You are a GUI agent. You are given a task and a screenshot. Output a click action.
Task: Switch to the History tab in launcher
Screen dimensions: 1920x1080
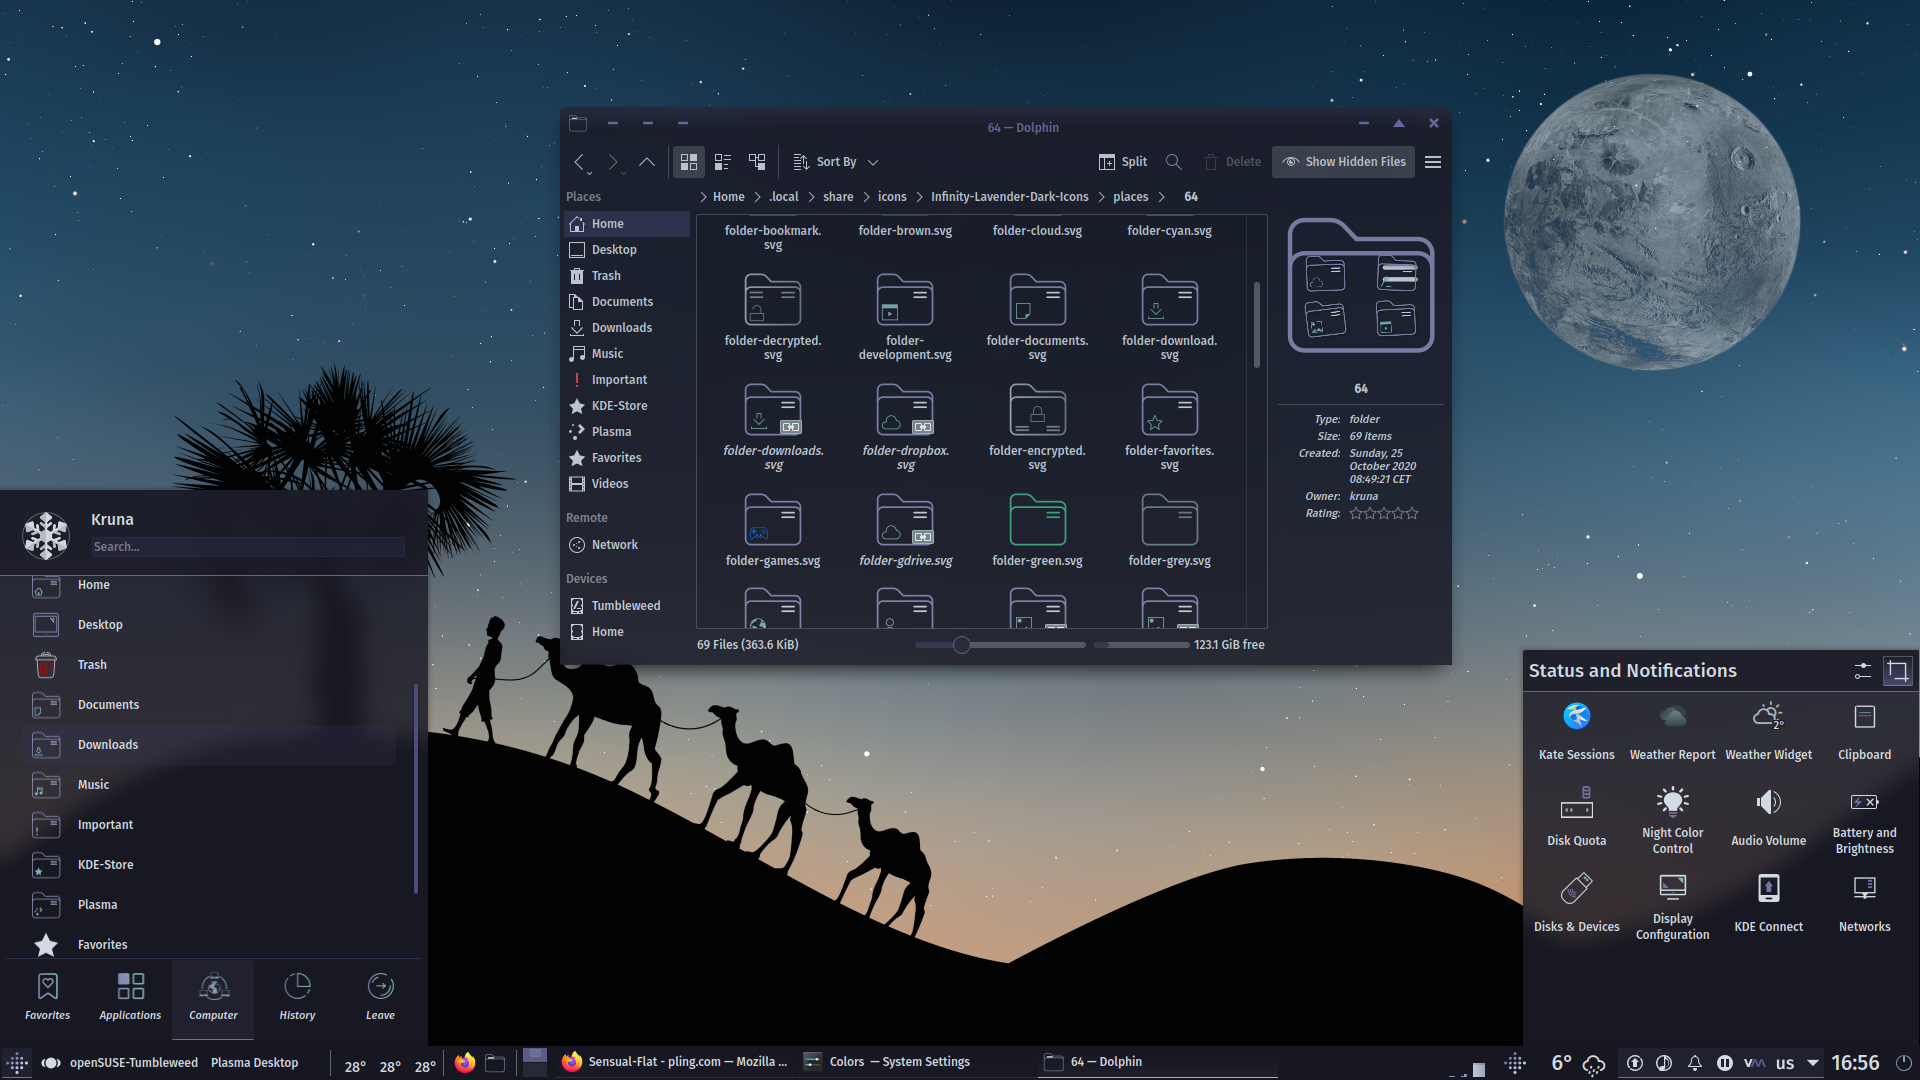297,997
